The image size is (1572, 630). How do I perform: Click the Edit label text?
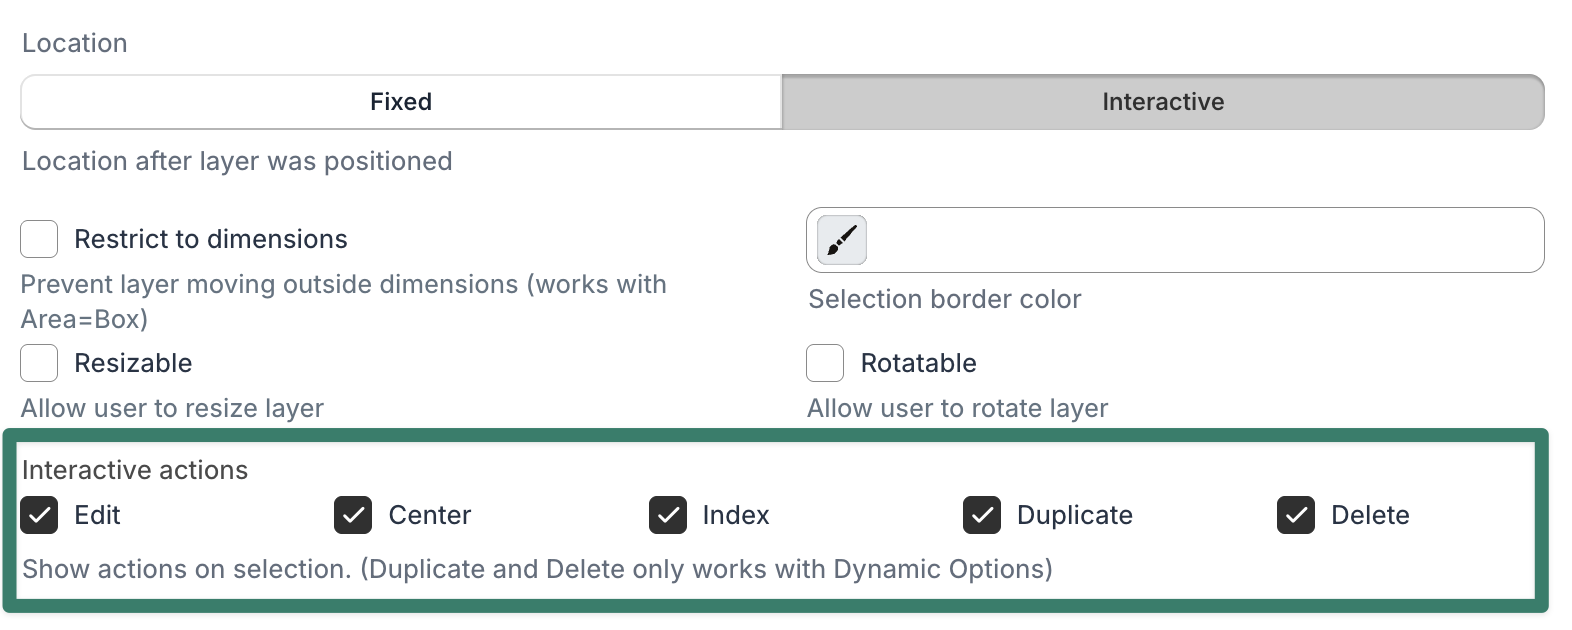point(97,515)
